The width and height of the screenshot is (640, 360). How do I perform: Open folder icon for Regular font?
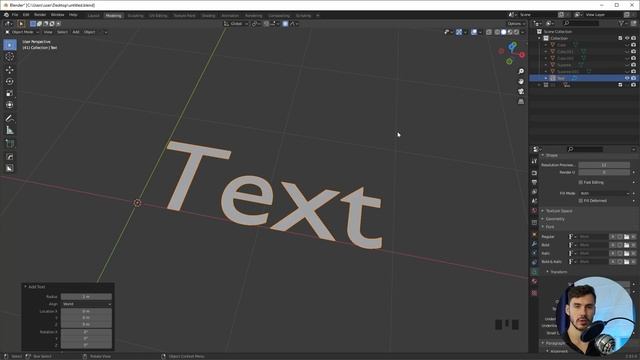coord(627,237)
